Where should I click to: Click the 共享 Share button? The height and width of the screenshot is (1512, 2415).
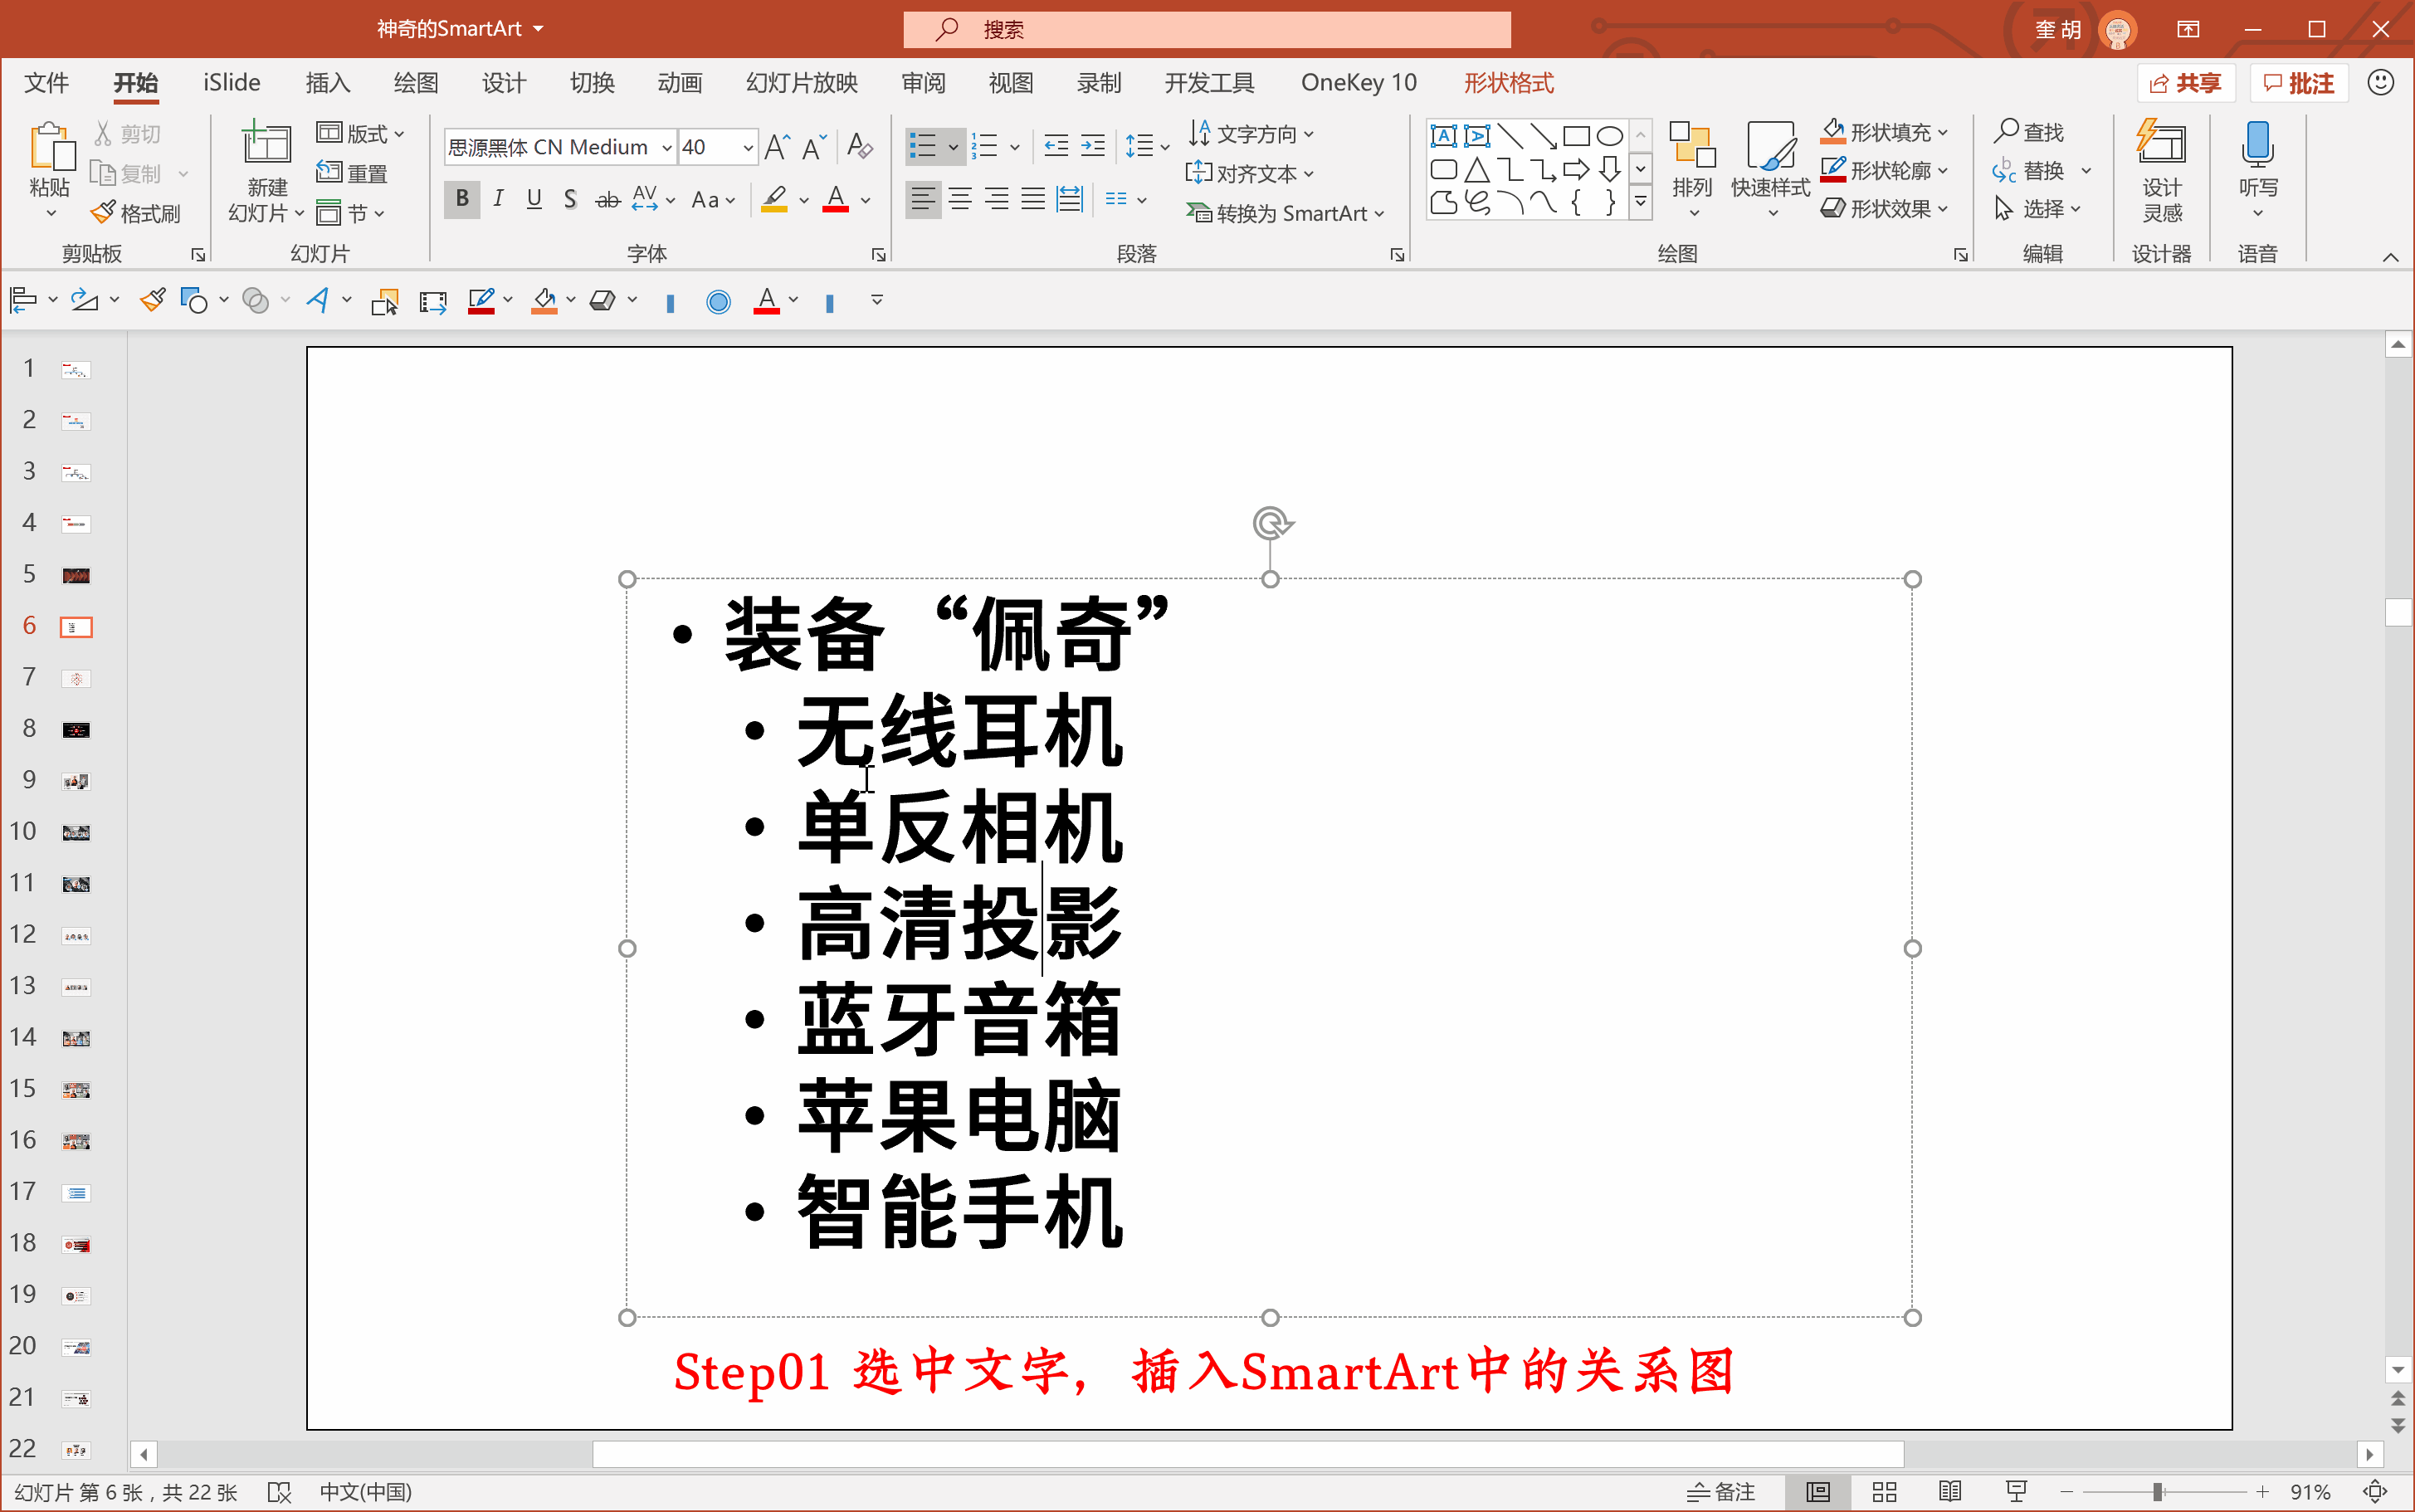point(2185,83)
